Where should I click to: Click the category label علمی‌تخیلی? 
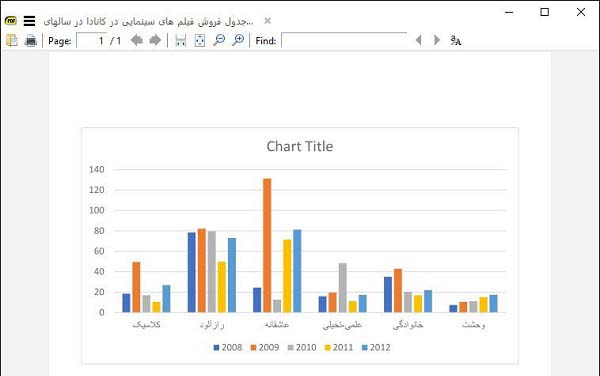point(342,325)
